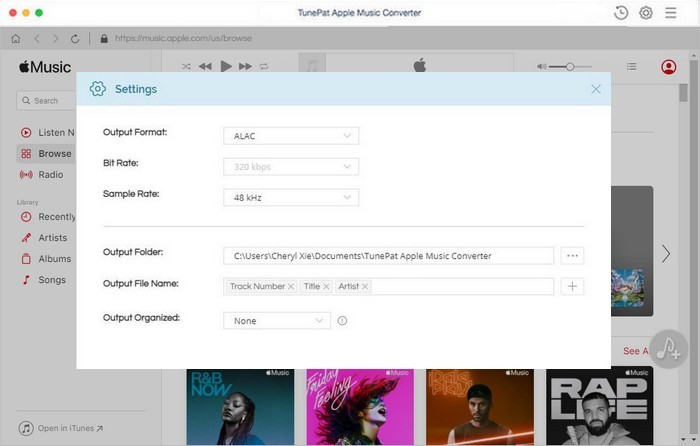Viewport: 700px width, 446px height.
Task: Remove the Artist tag
Action: [x=365, y=287]
